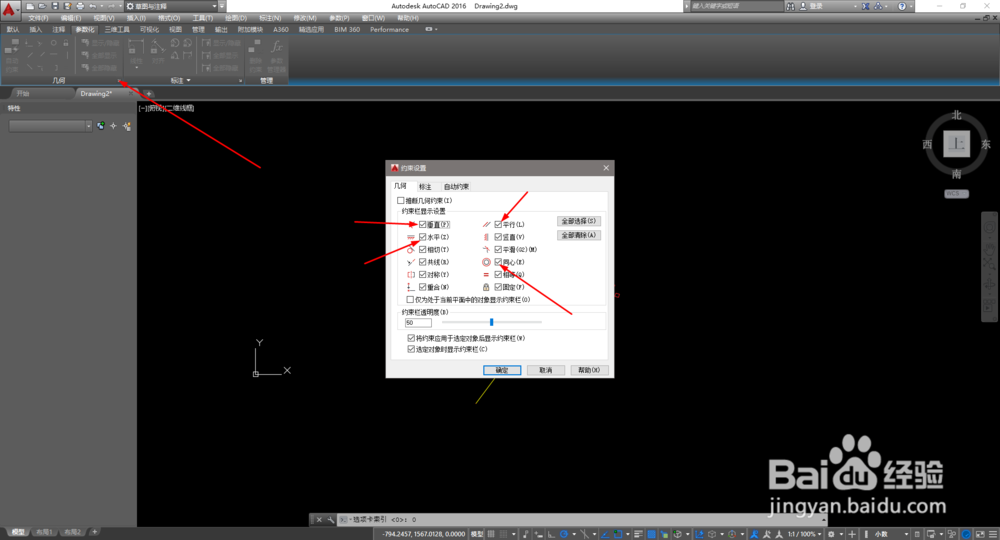Image resolution: width=1000 pixels, height=540 pixels.
Task: Expand the quick access toolbar customize arrow
Action: [222, 6]
